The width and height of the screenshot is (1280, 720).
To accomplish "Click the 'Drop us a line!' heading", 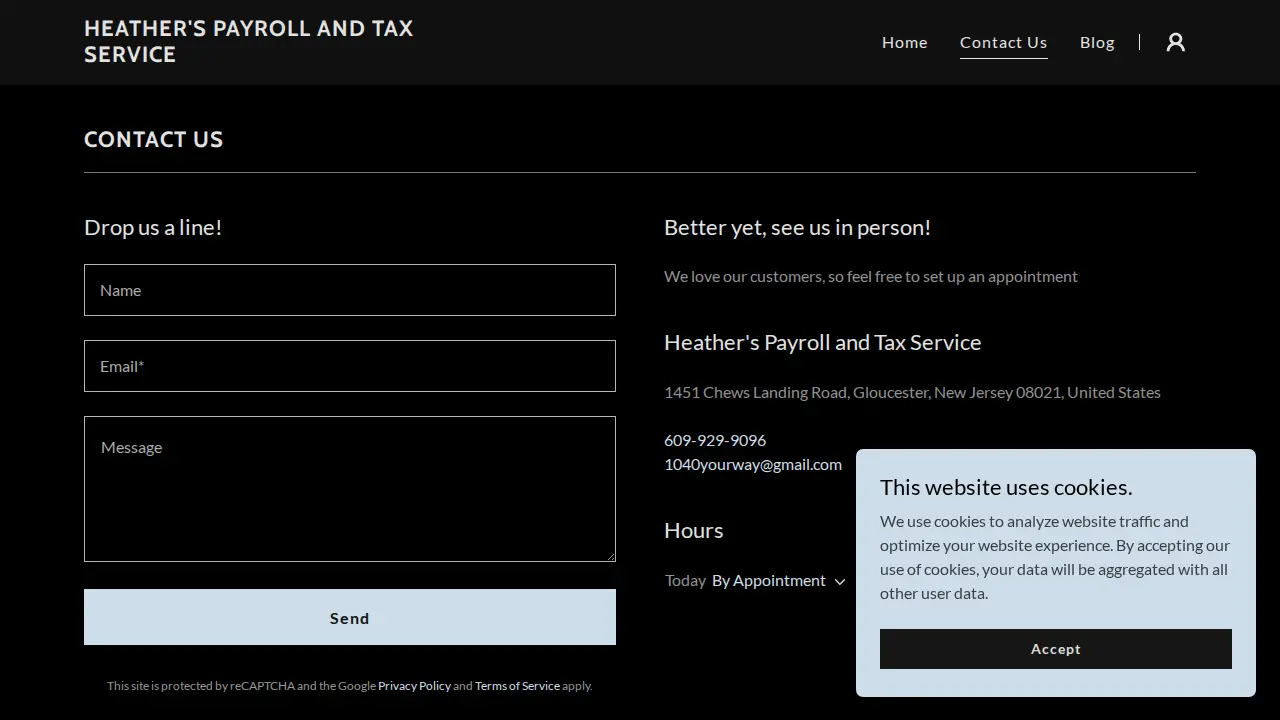I will click(x=153, y=227).
